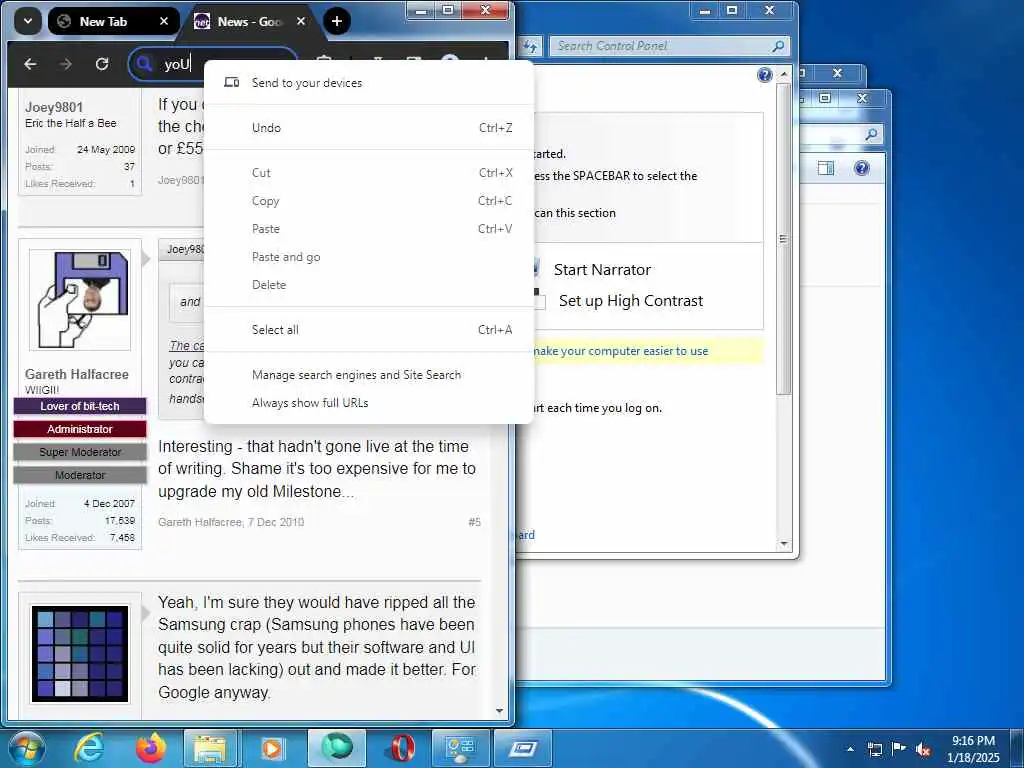Click the Ease of Access scrollbar thumb
Viewport: 1024px width, 768px height.
click(x=784, y=238)
